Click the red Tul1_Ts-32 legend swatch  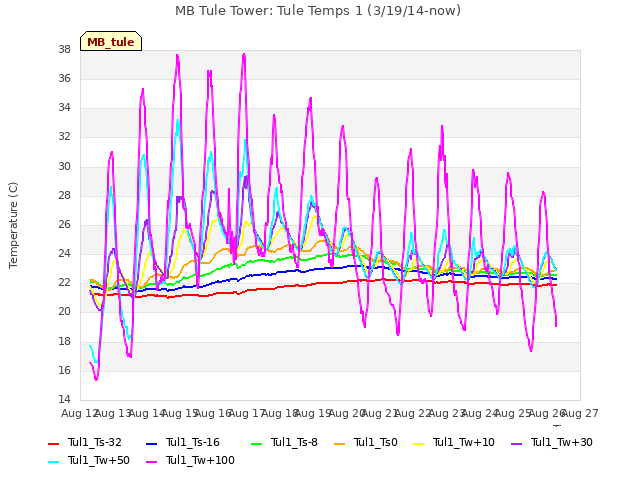click(53, 444)
